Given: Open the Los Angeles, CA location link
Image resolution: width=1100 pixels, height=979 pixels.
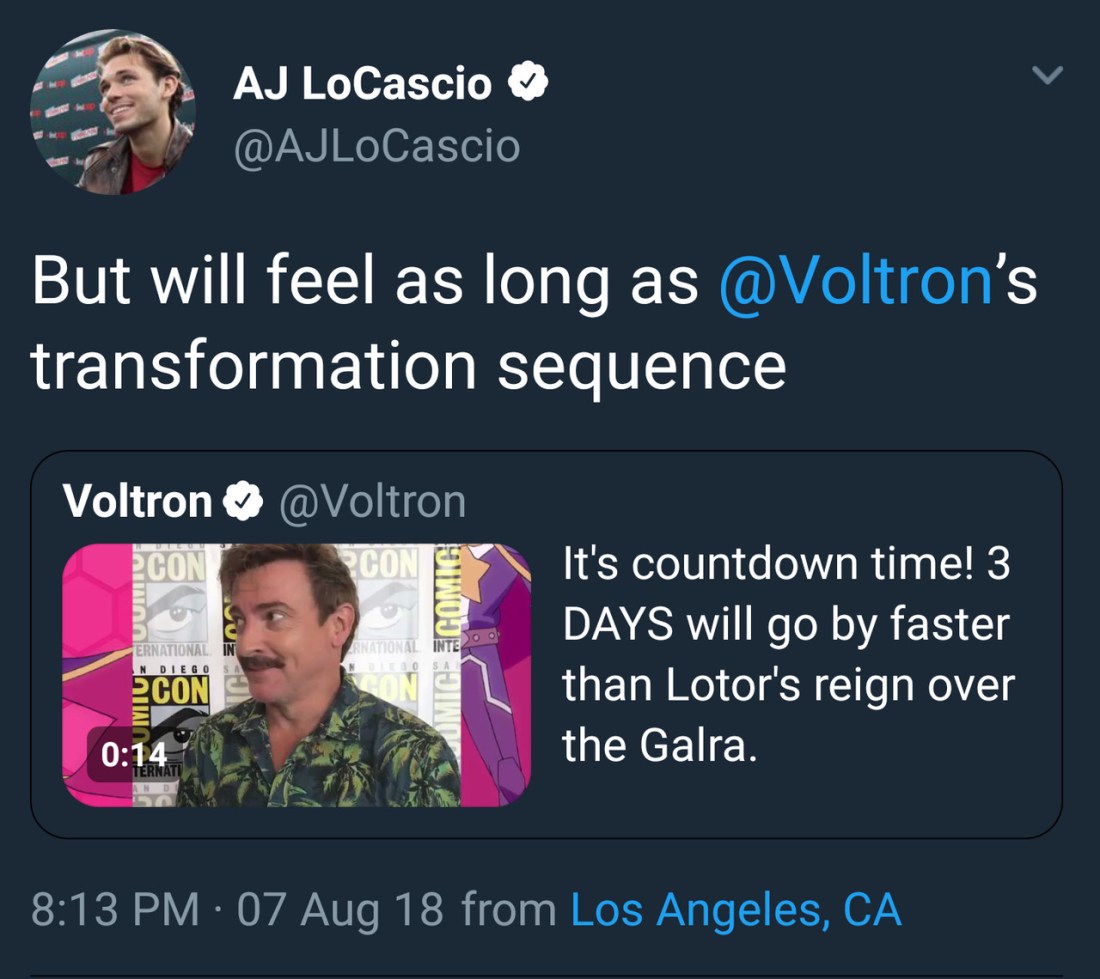Looking at the screenshot, I should click(736, 910).
